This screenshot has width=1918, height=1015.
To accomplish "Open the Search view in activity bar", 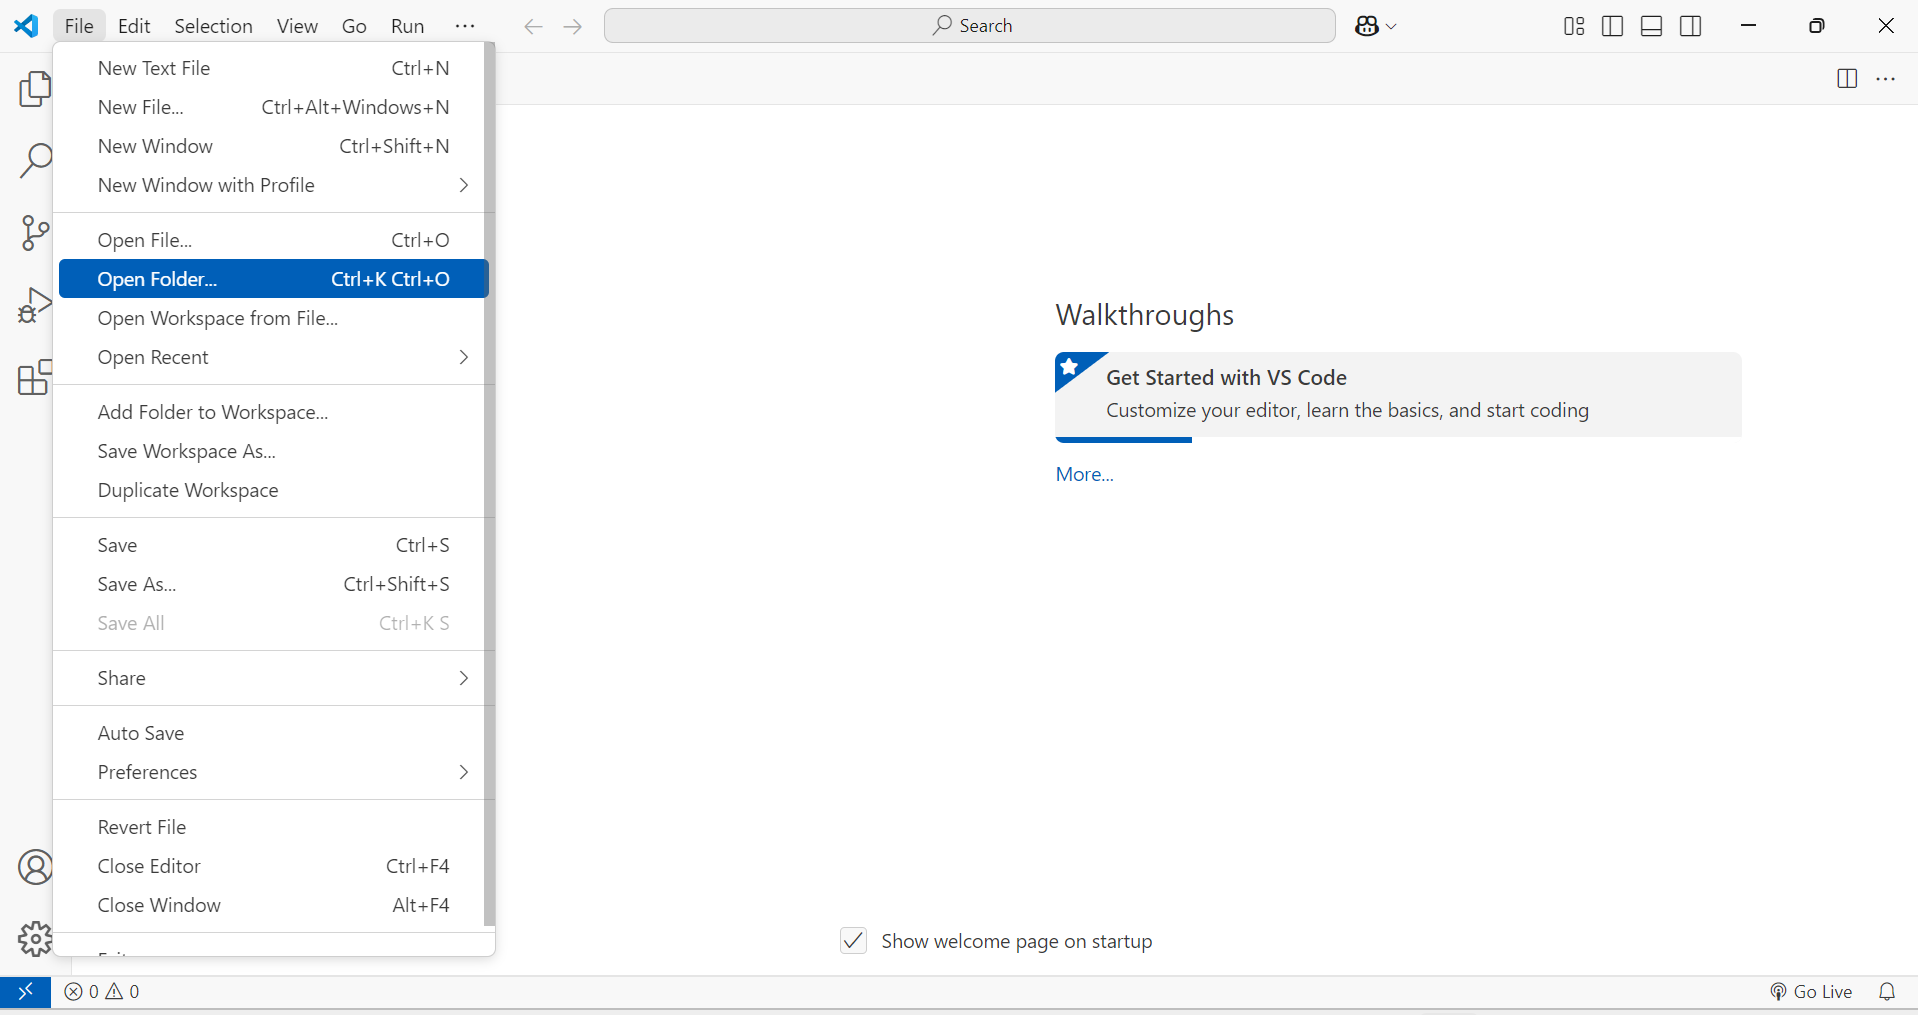I will 35,160.
